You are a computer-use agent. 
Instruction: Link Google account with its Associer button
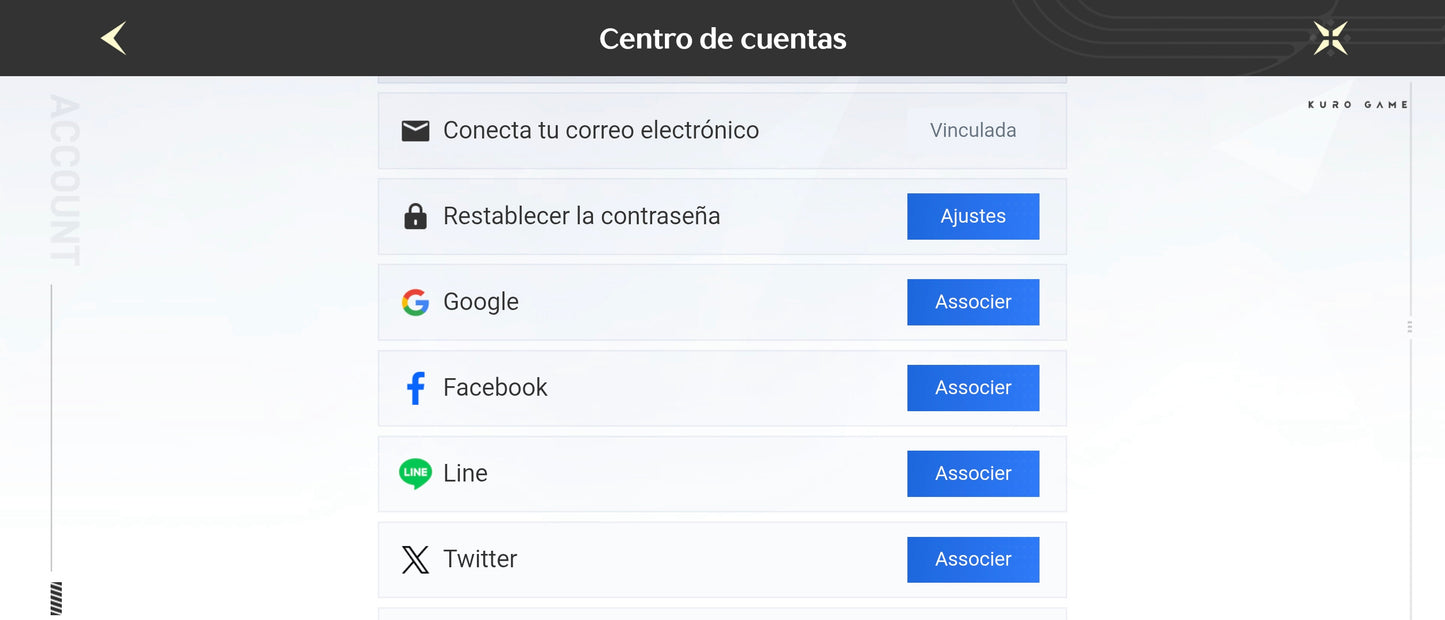tap(972, 302)
